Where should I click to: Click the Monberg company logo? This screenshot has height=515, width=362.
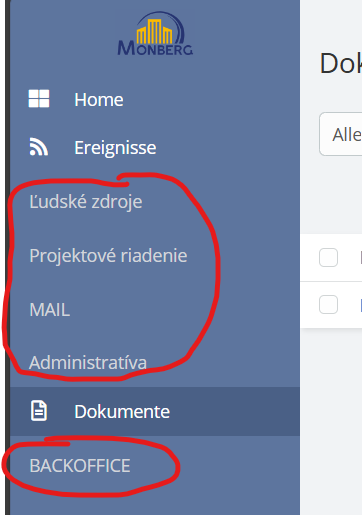point(155,34)
